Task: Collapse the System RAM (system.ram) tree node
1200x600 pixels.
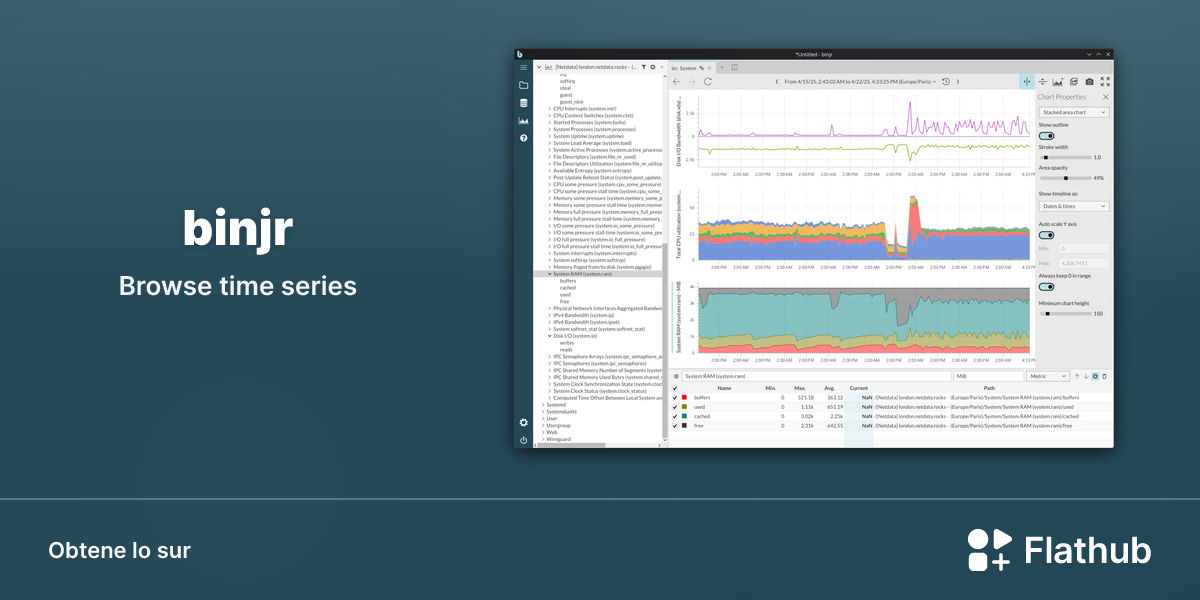Action: [x=550, y=274]
